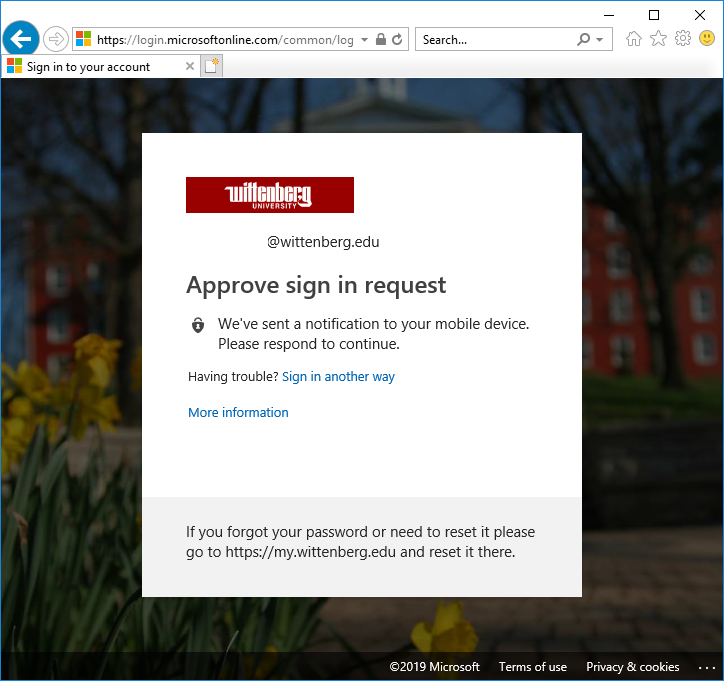The width and height of the screenshot is (724, 681).
Task: Close the browser window
Action: coord(700,15)
